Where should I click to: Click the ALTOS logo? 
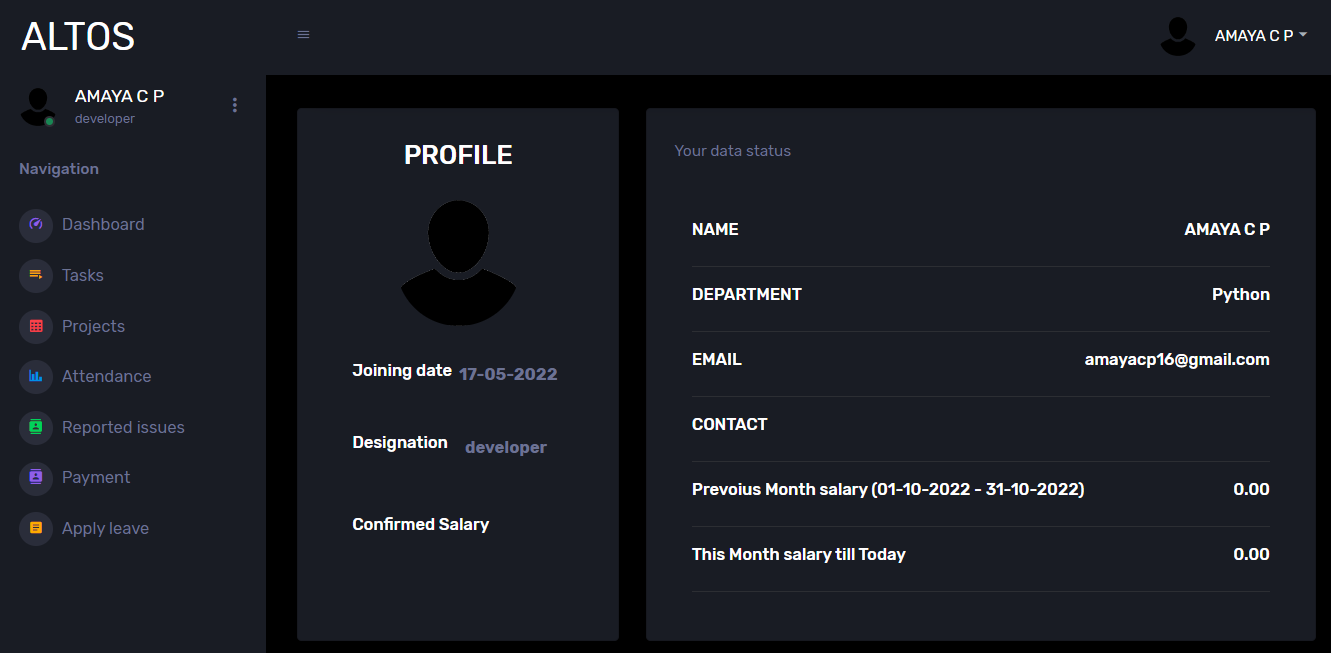(x=78, y=37)
